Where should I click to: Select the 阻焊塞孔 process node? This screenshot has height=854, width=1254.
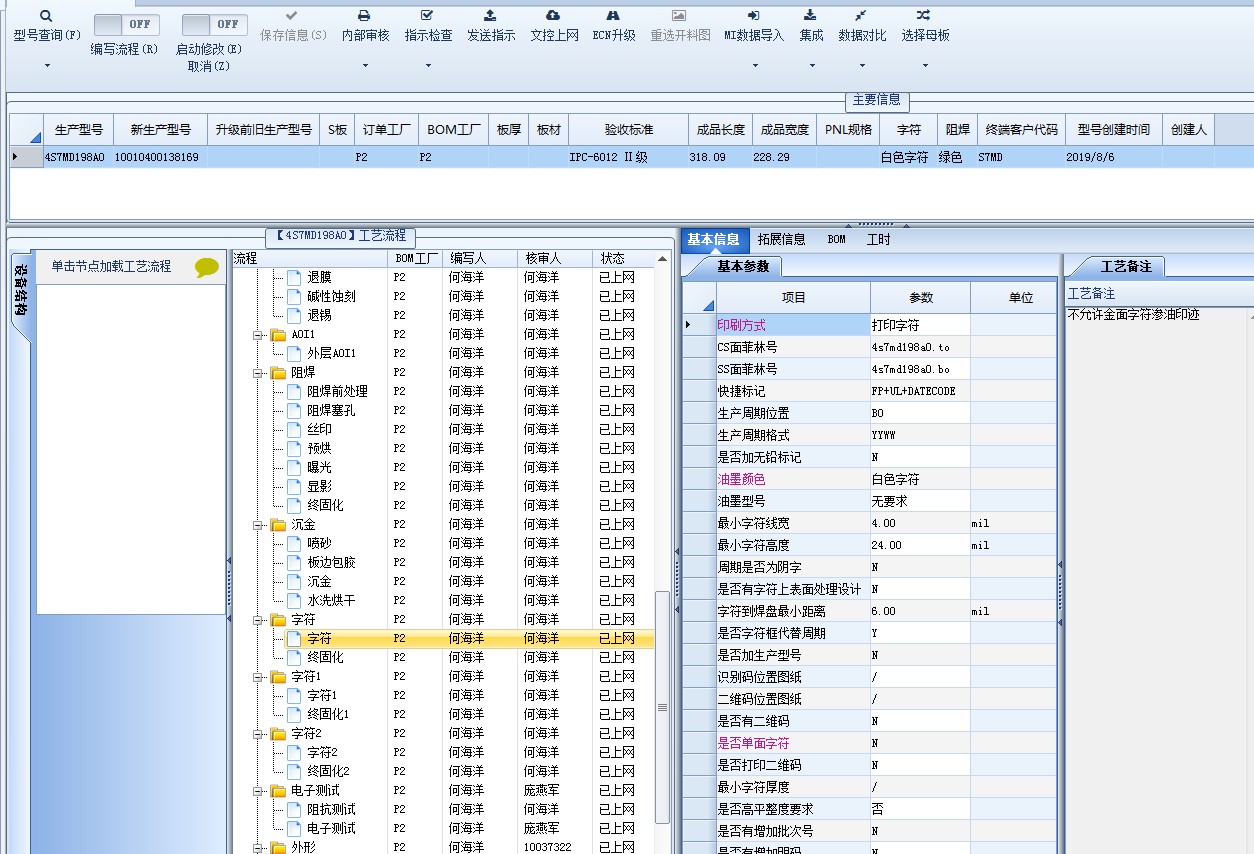tap(331, 410)
